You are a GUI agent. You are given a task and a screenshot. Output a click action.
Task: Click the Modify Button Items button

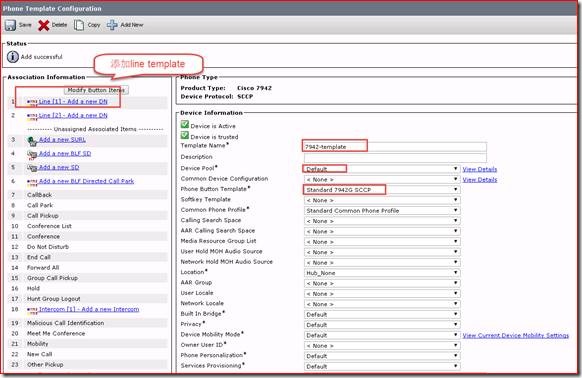click(96, 90)
